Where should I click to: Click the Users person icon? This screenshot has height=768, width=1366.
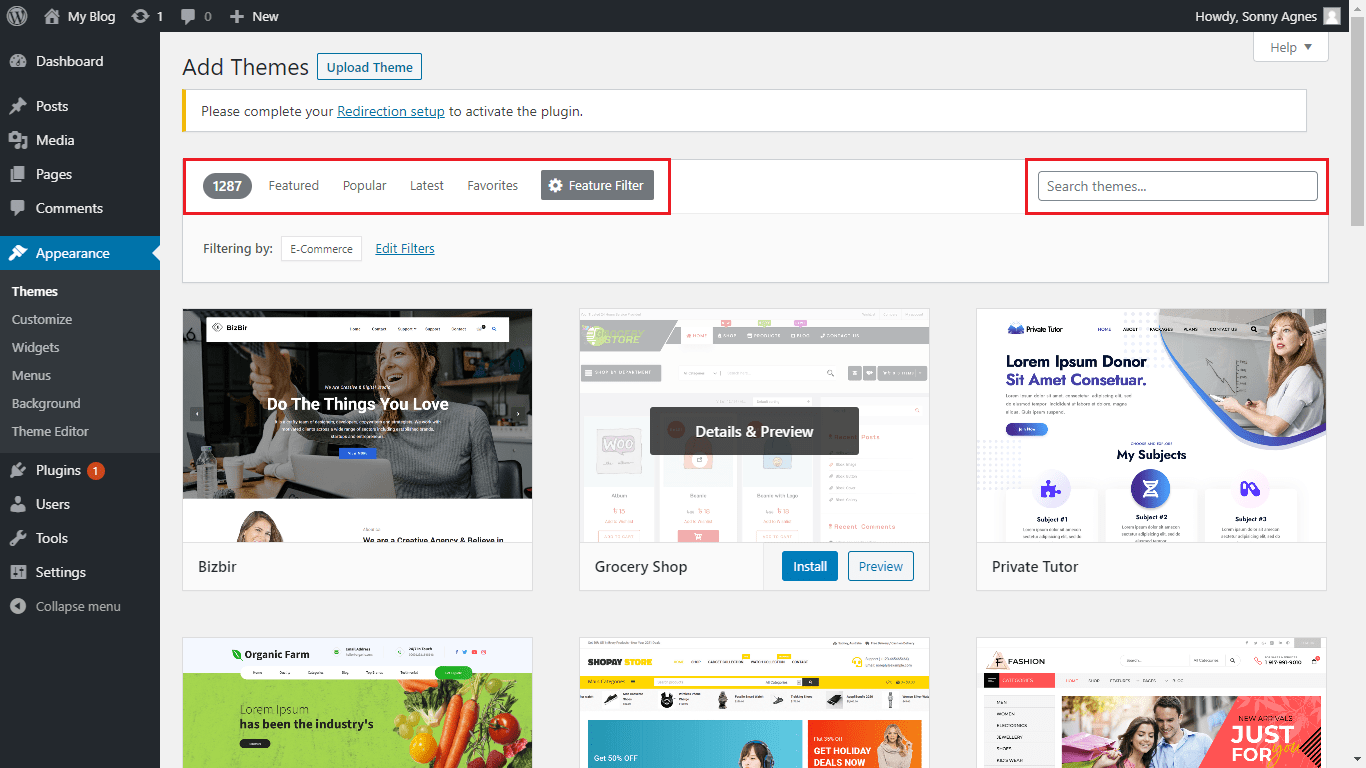click(x=18, y=504)
